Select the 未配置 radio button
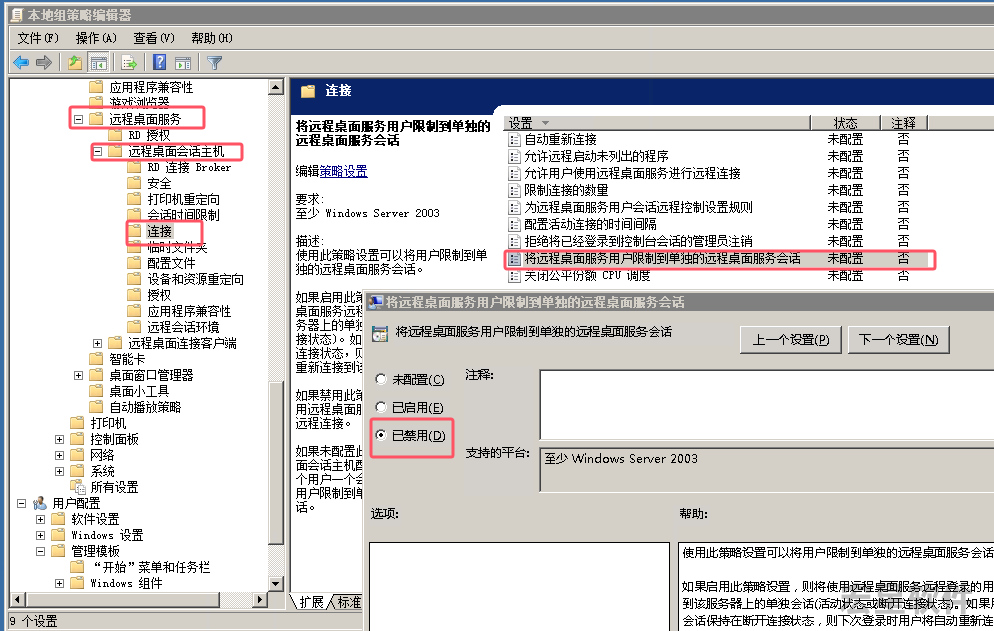This screenshot has width=994, height=631. click(380, 380)
